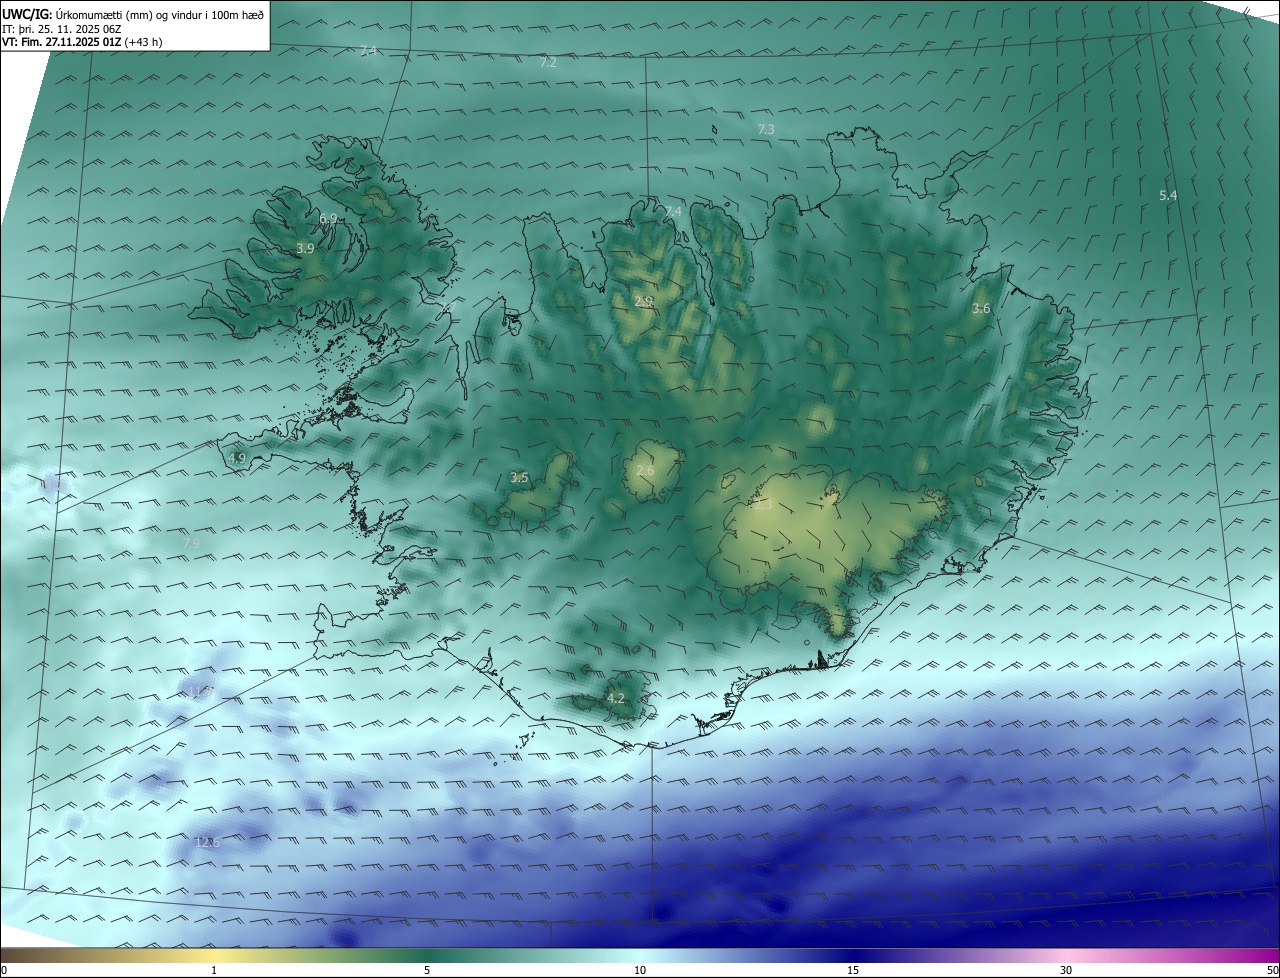Click the 2.6 value inside the glacier outline

click(645, 470)
